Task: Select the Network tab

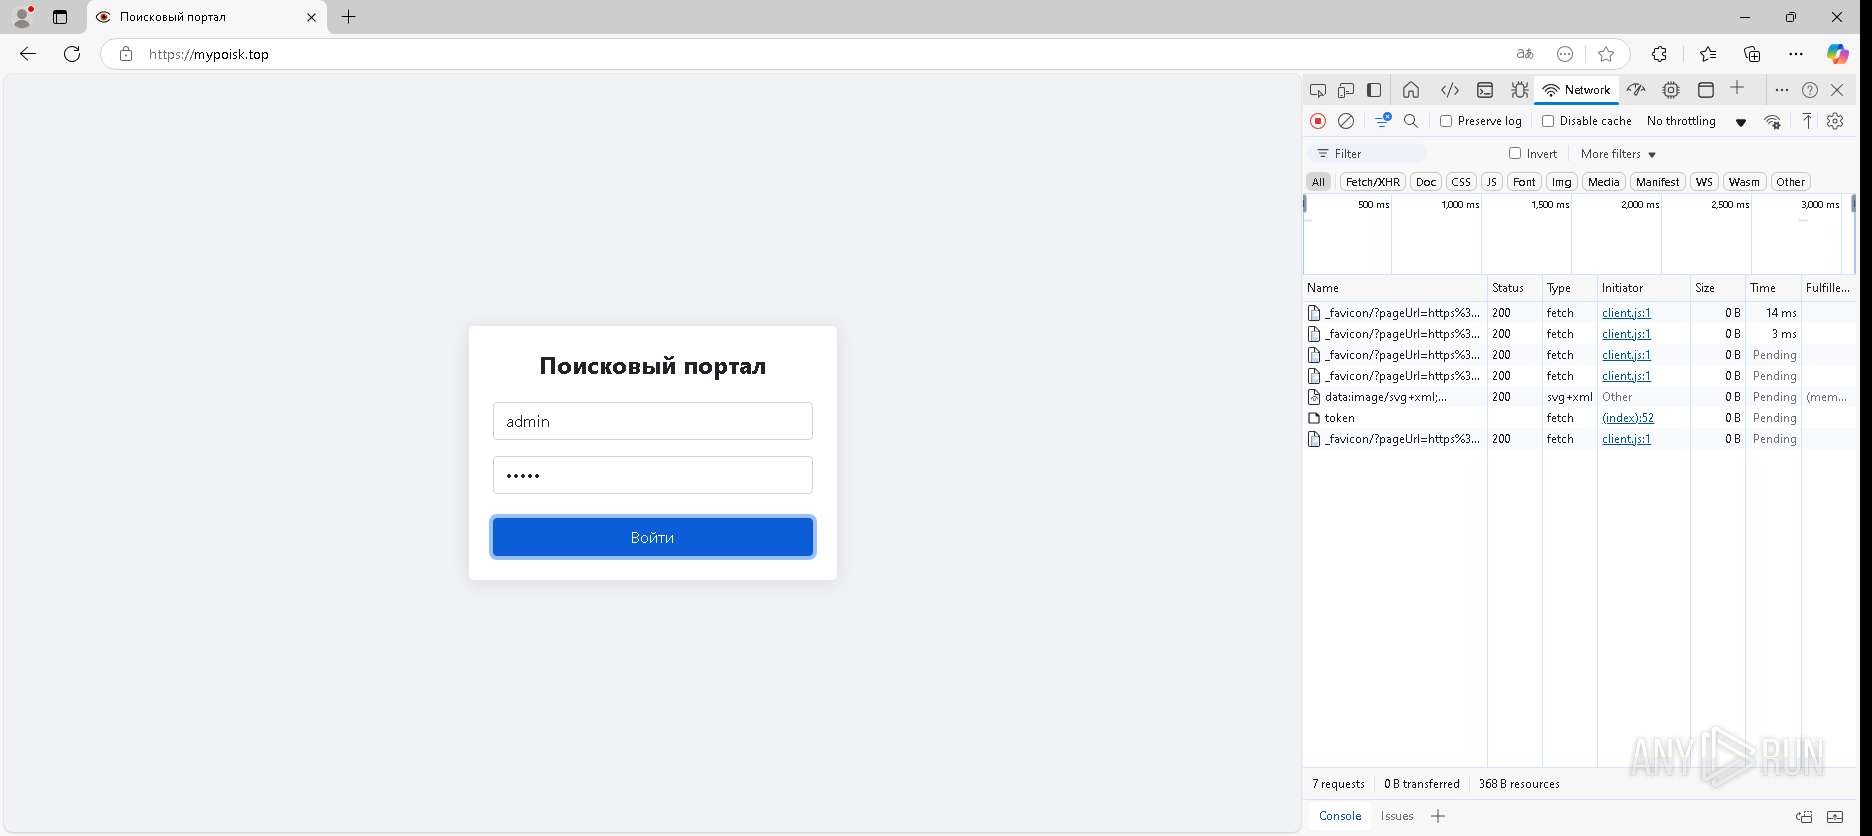Action: tap(1577, 90)
